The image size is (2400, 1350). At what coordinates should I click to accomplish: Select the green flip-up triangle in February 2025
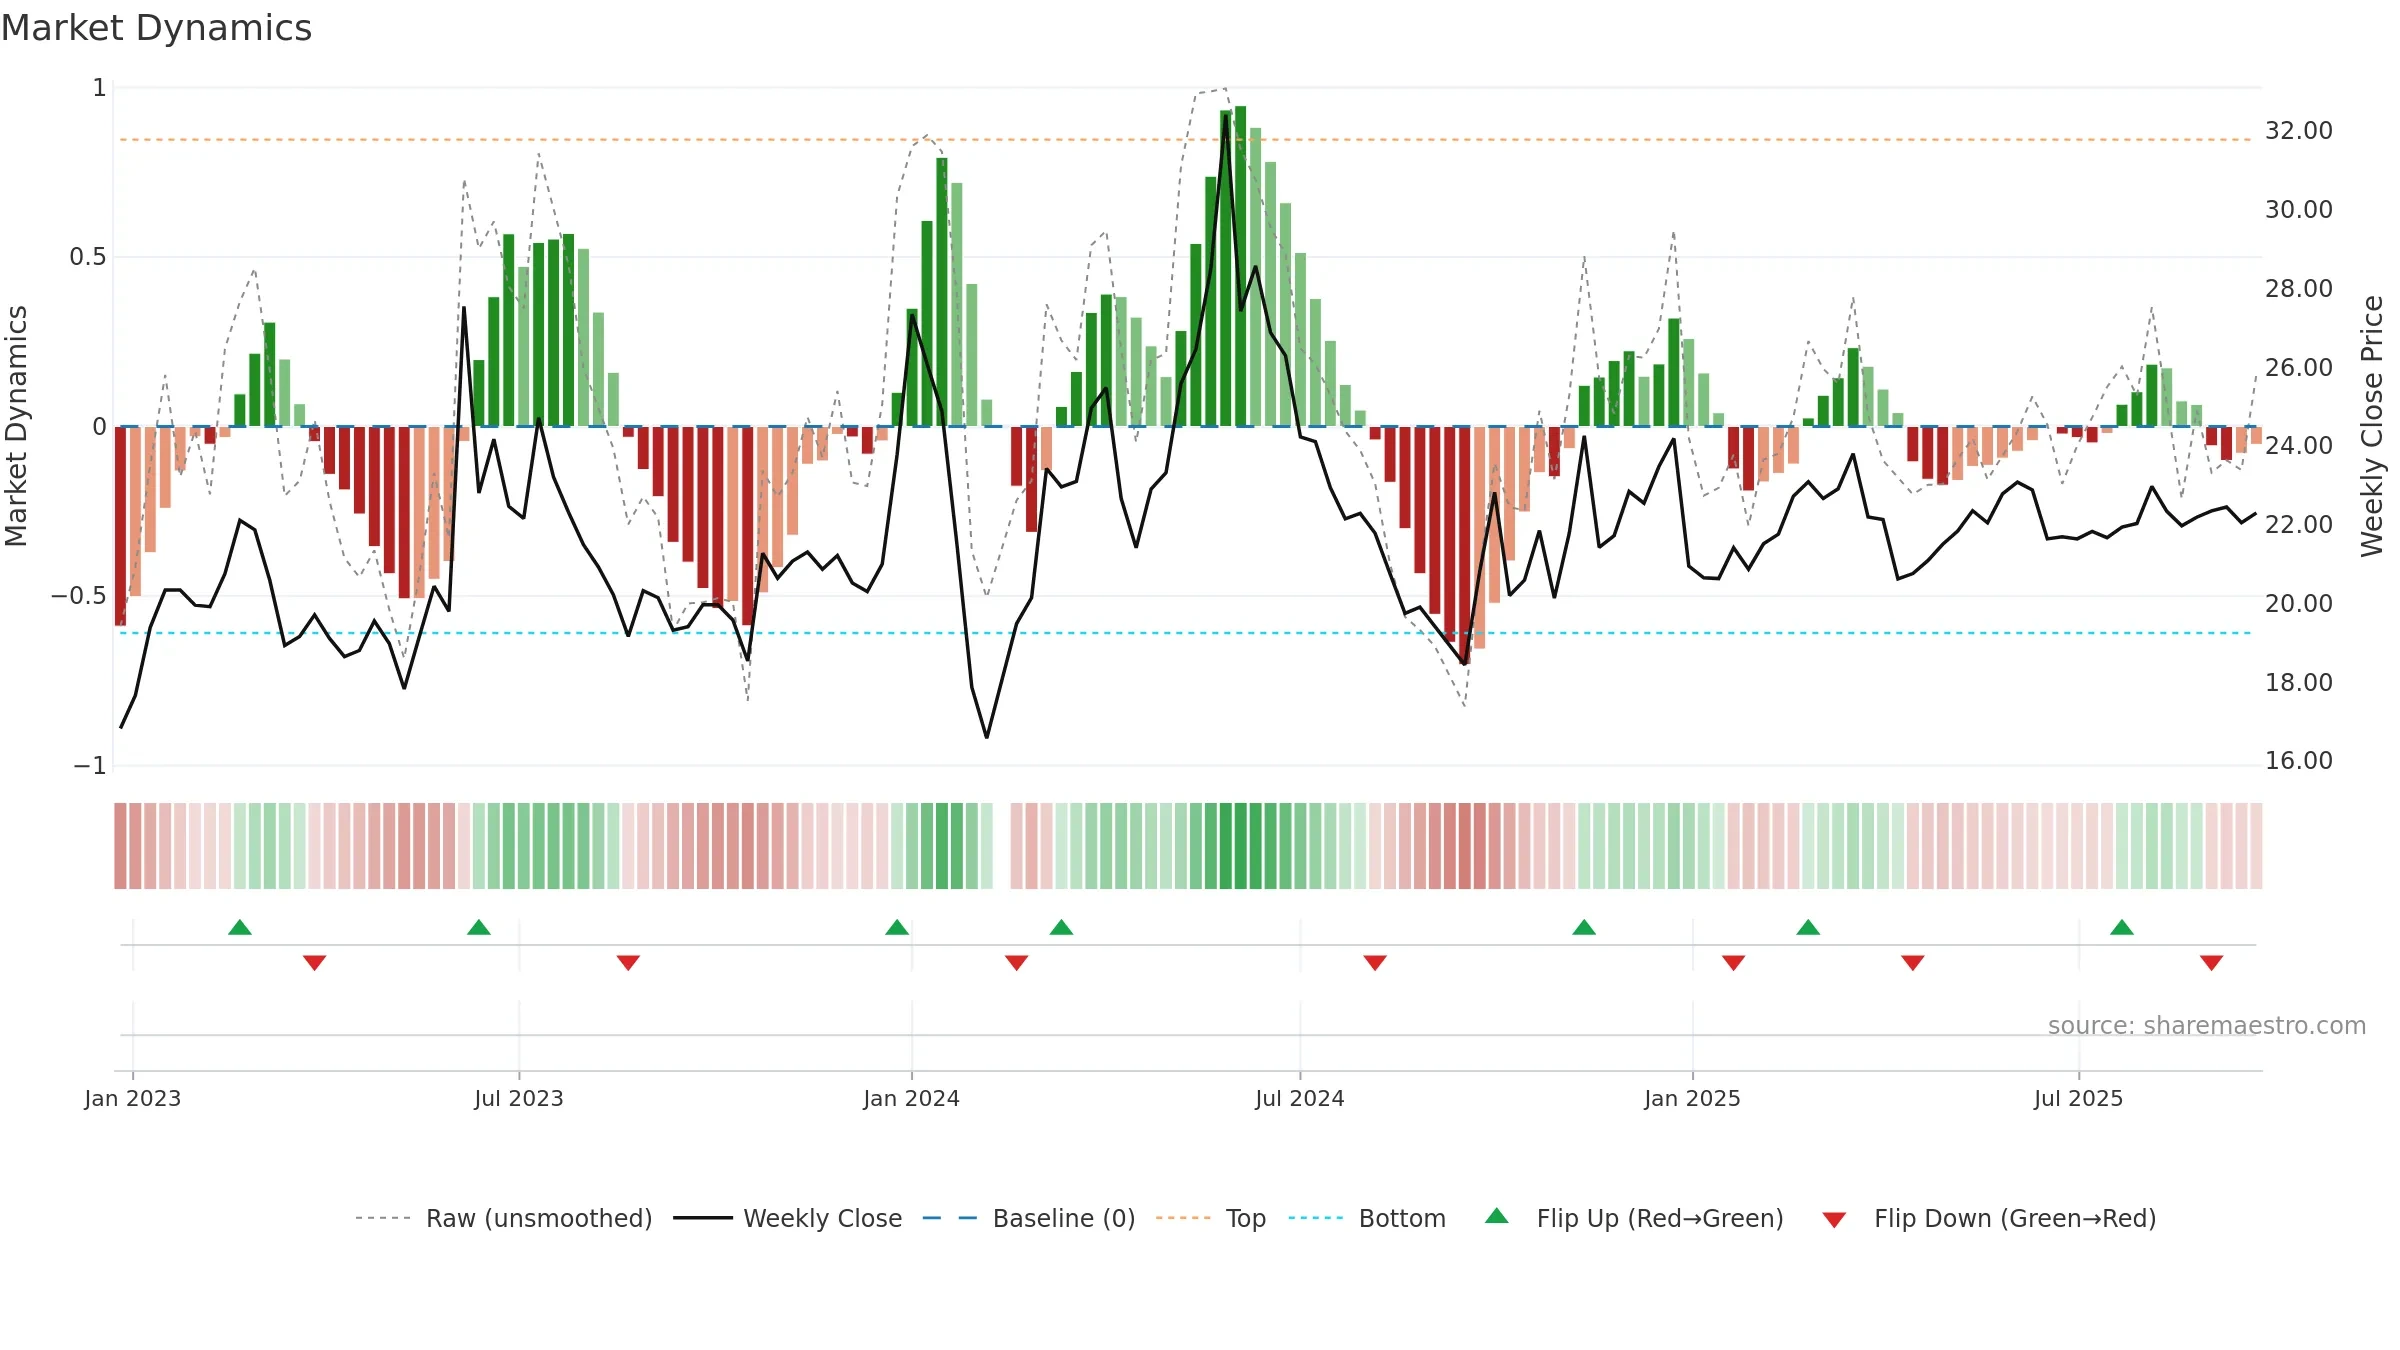click(x=1808, y=927)
